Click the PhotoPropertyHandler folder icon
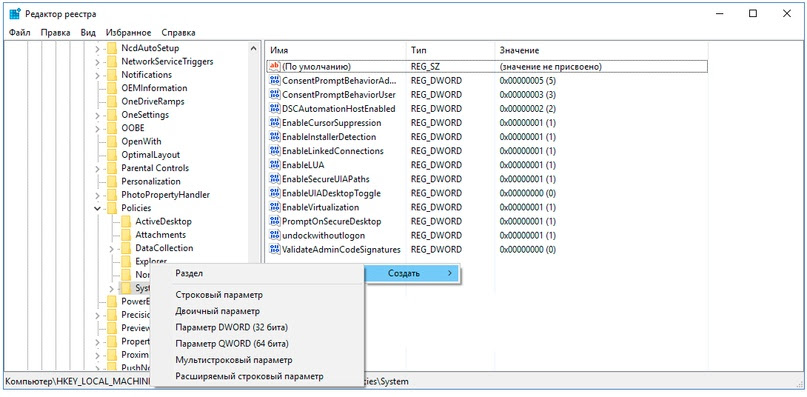807x397 pixels. pos(112,195)
